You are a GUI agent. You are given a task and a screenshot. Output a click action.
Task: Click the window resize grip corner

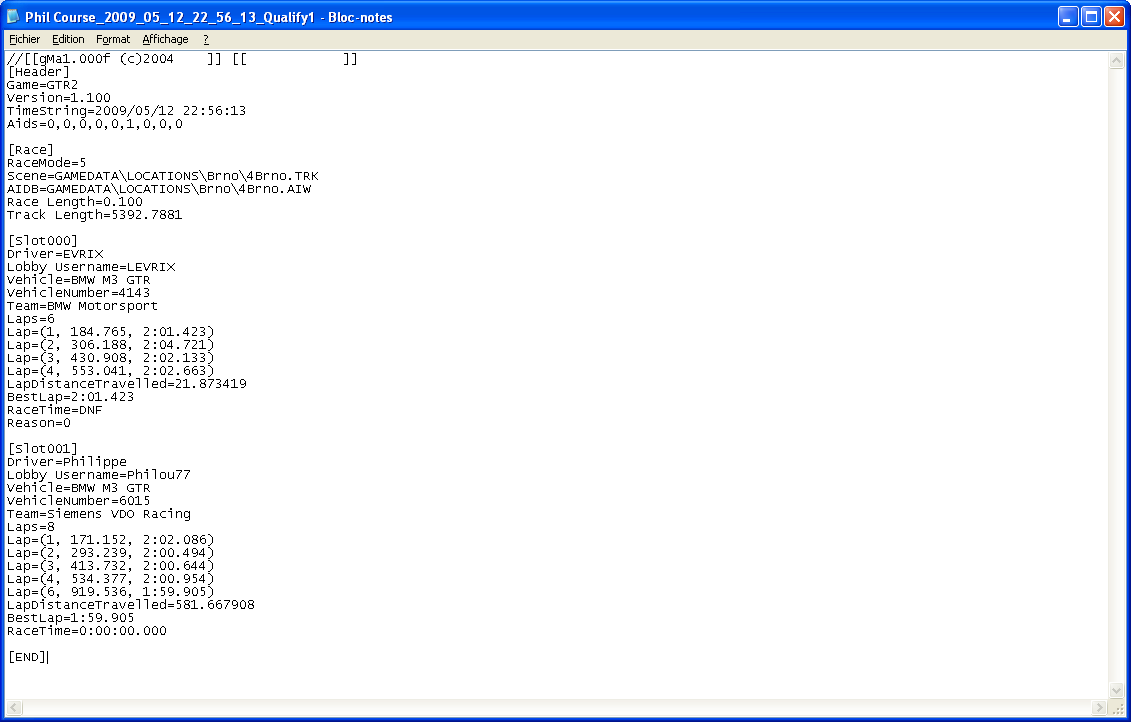(1117, 708)
